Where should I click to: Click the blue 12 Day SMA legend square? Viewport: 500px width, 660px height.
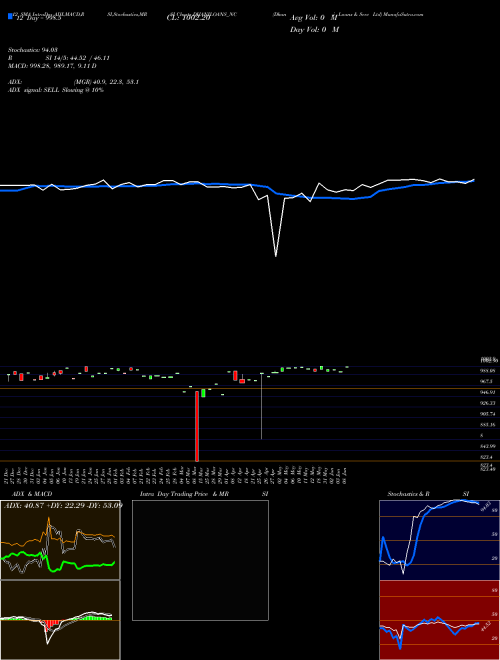(10, 16)
